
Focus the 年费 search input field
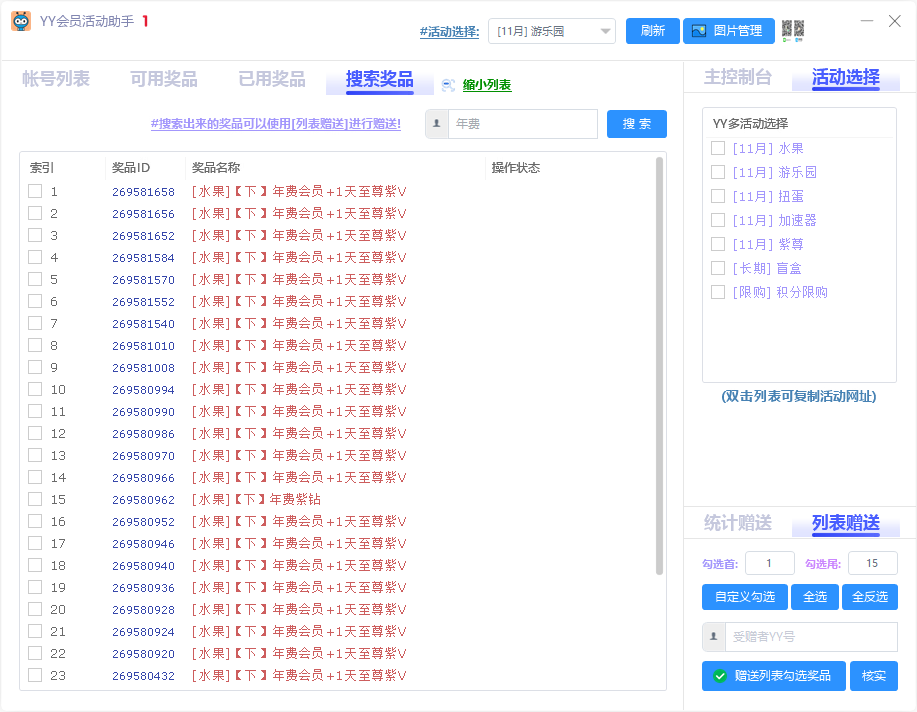pyautogui.click(x=523, y=124)
